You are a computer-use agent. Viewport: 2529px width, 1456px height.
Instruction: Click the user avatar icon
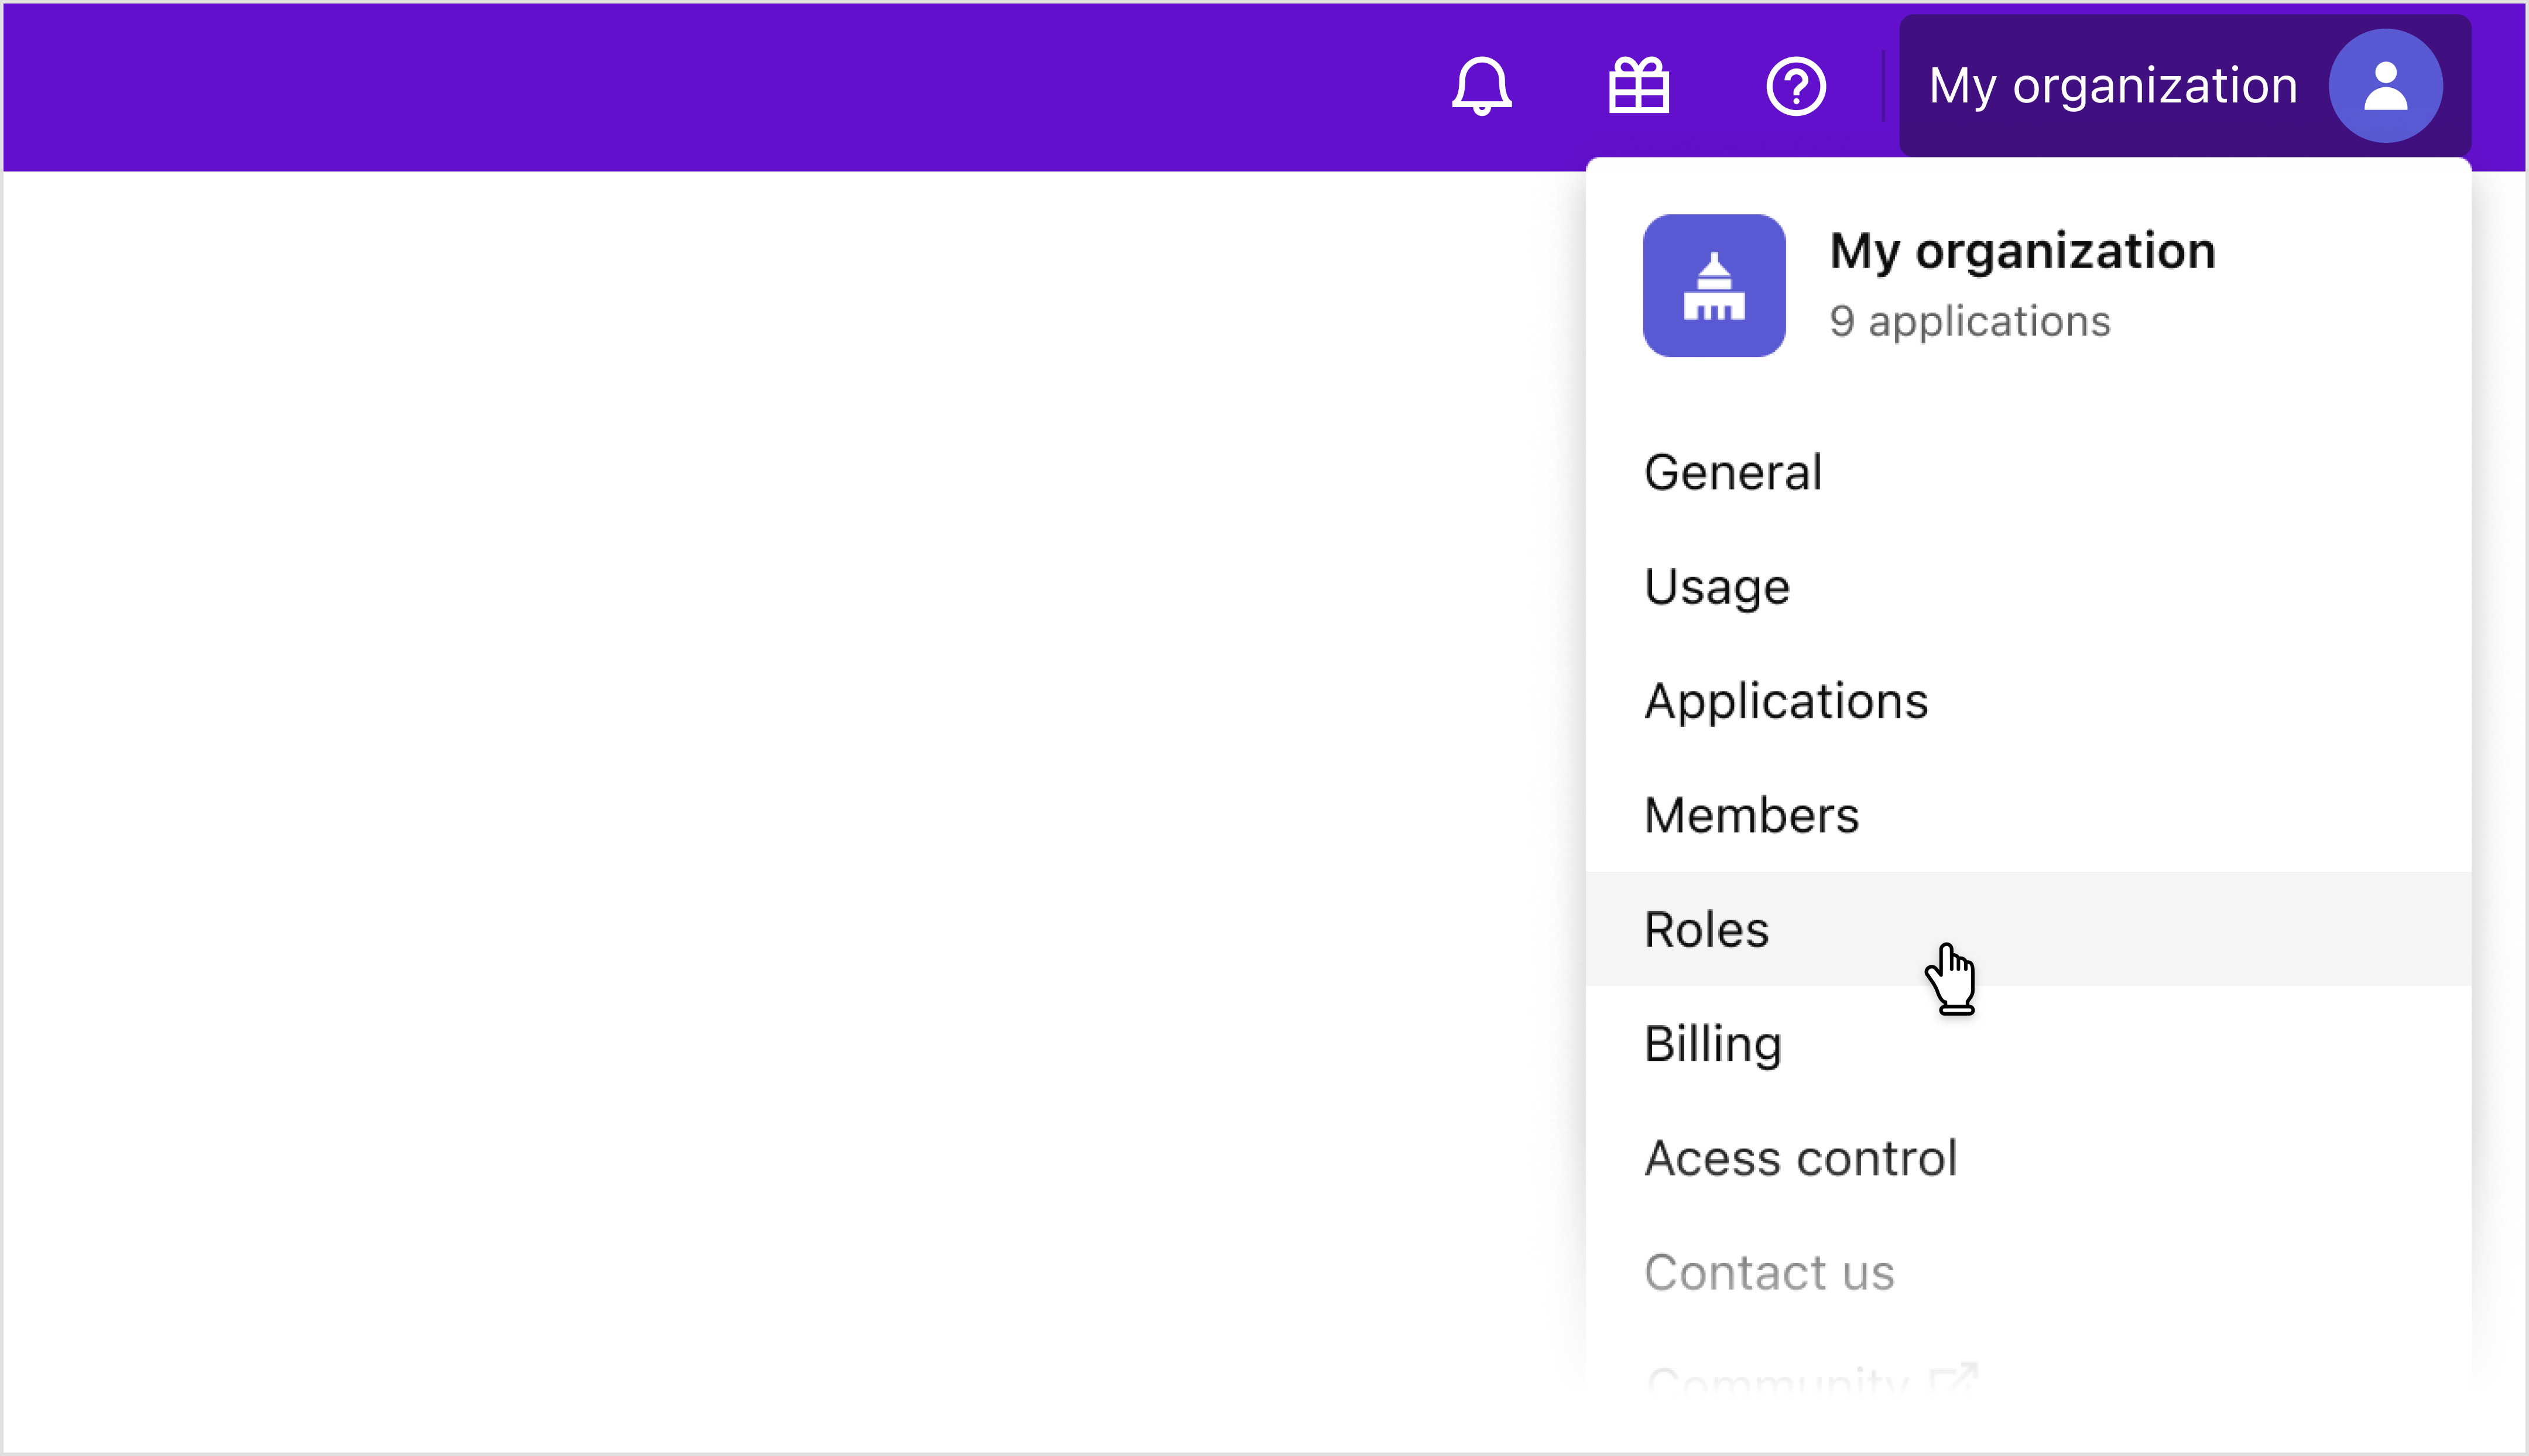[2385, 85]
